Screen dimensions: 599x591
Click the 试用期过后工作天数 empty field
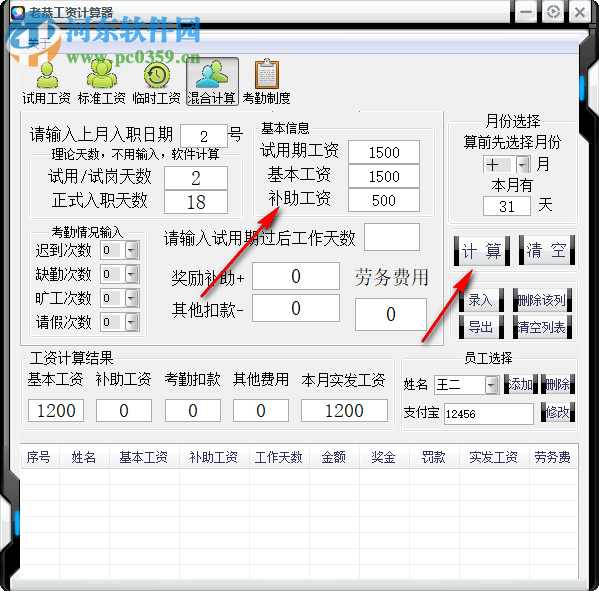[x=392, y=237]
